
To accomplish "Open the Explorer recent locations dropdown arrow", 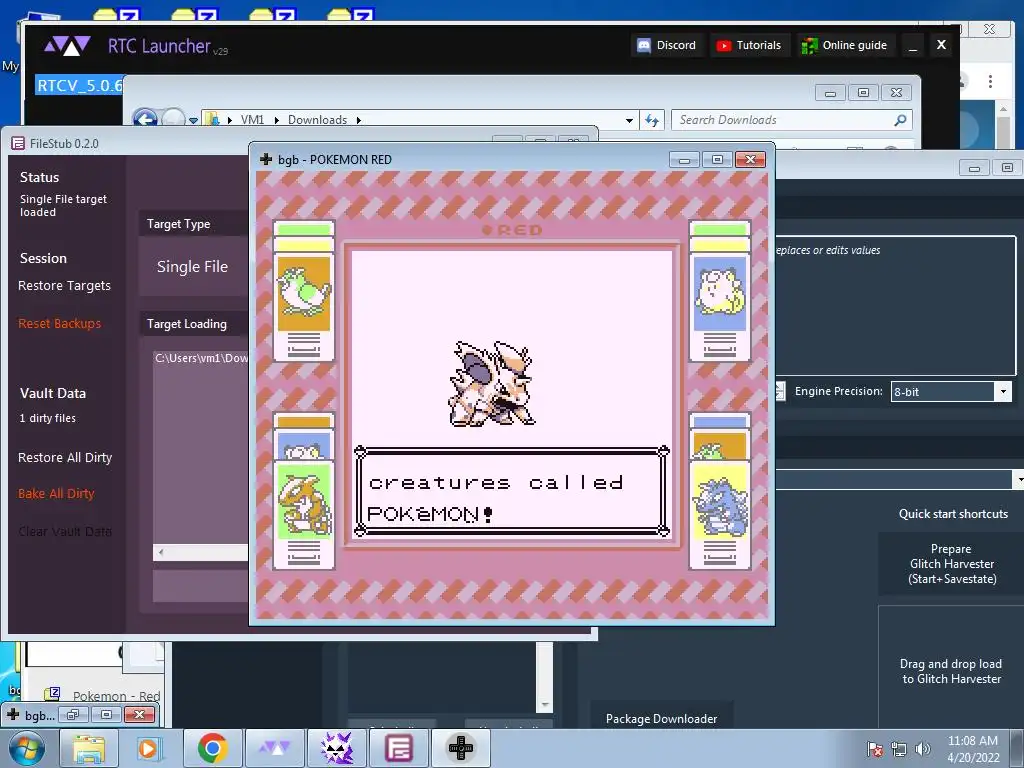I will click(193, 120).
